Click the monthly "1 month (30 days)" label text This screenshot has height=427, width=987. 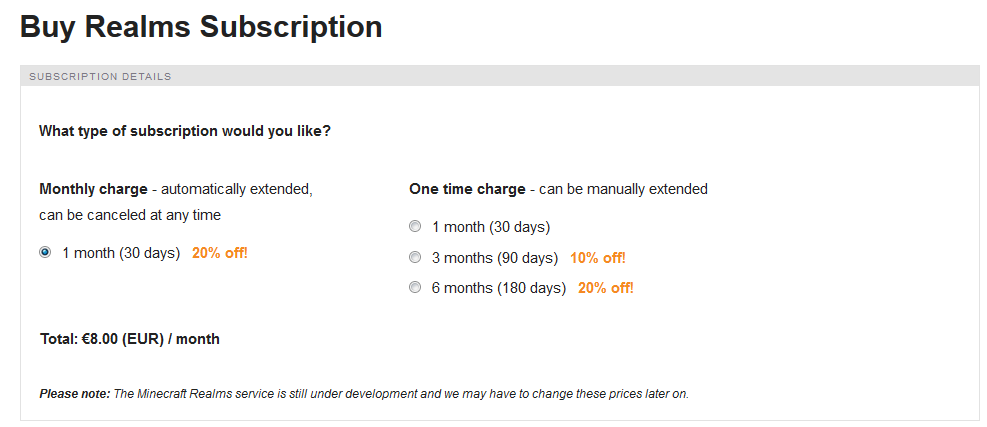coord(121,253)
